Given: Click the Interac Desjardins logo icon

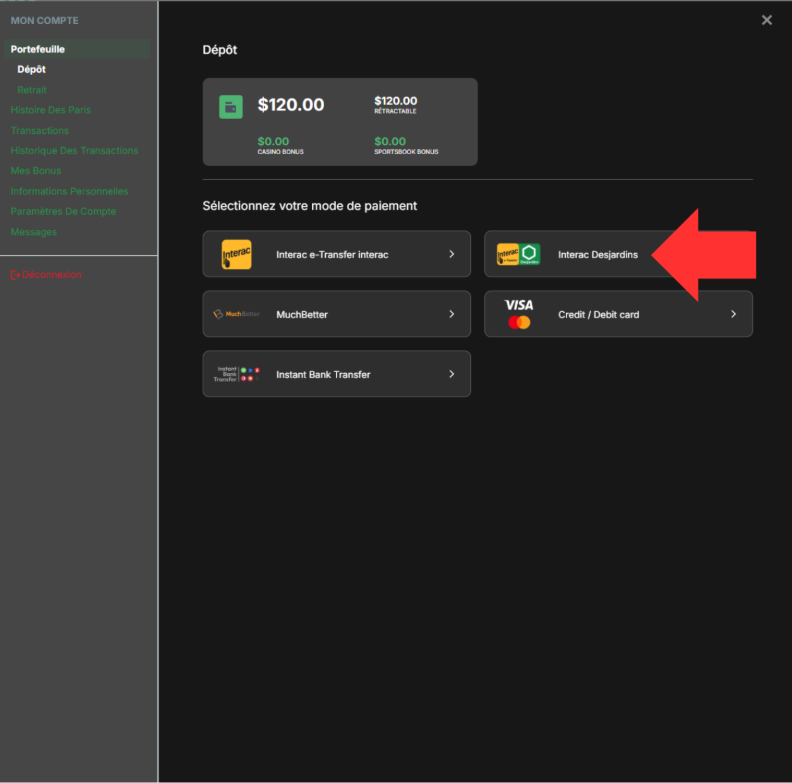Looking at the screenshot, I should tap(518, 255).
